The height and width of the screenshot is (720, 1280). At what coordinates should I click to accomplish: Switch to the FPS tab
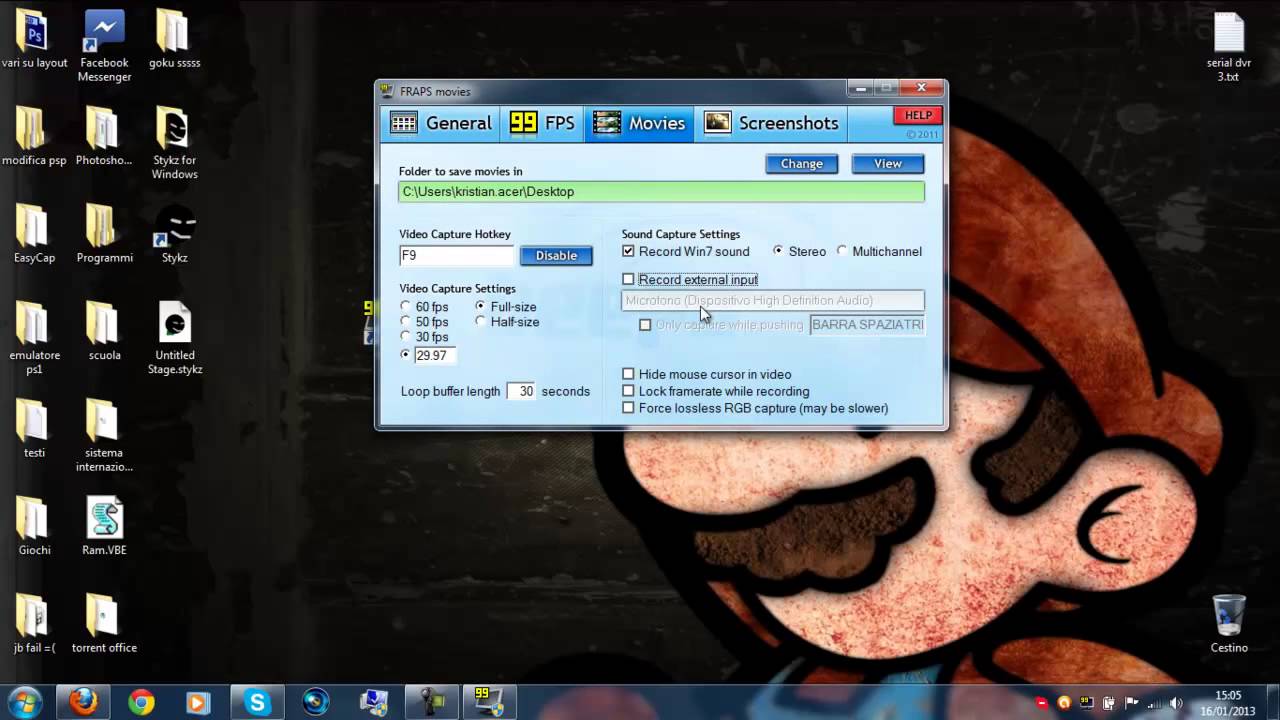tap(542, 123)
